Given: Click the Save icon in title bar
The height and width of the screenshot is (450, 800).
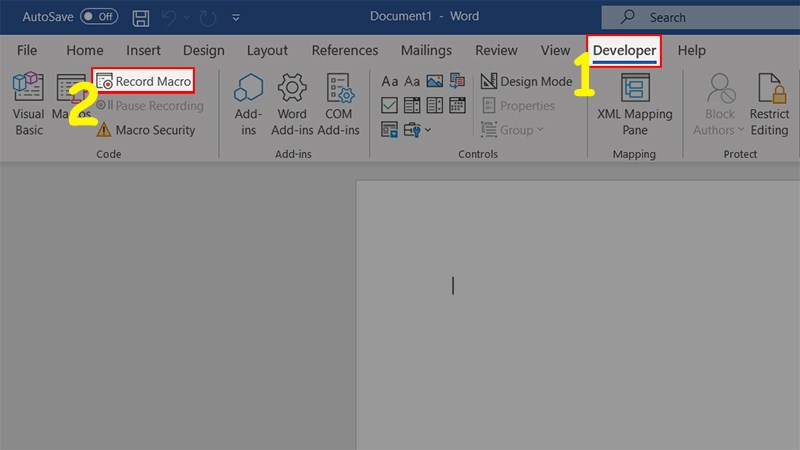Looking at the screenshot, I should click(x=142, y=17).
